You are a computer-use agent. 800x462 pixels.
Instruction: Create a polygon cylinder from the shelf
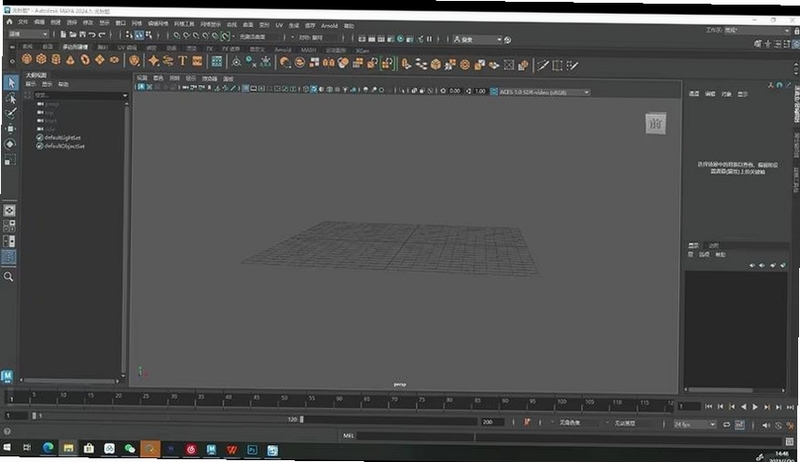click(56, 60)
